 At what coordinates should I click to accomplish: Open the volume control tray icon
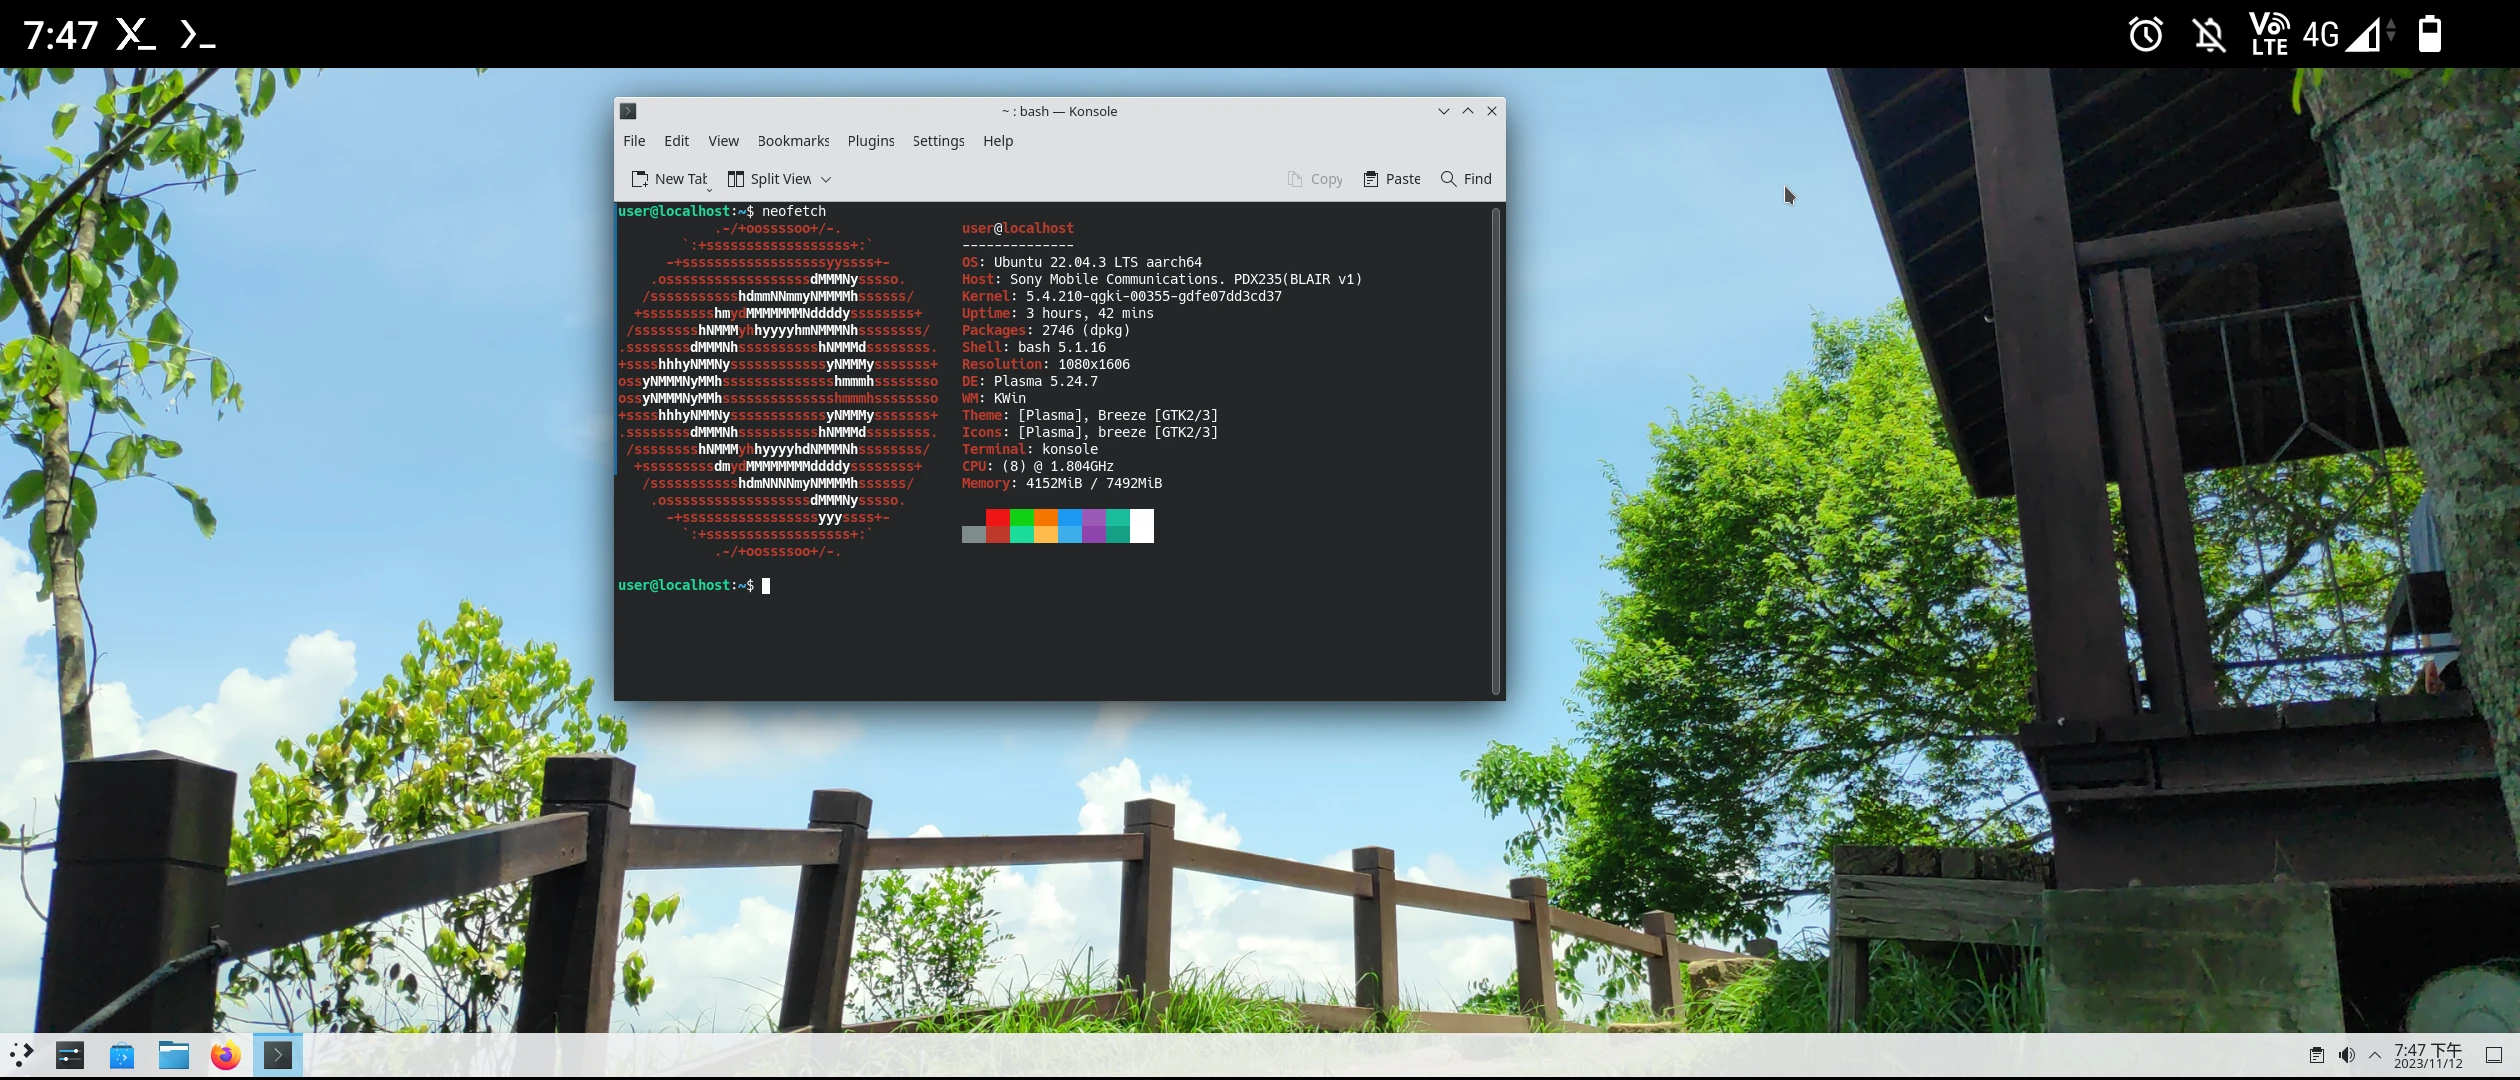coord(2346,1055)
